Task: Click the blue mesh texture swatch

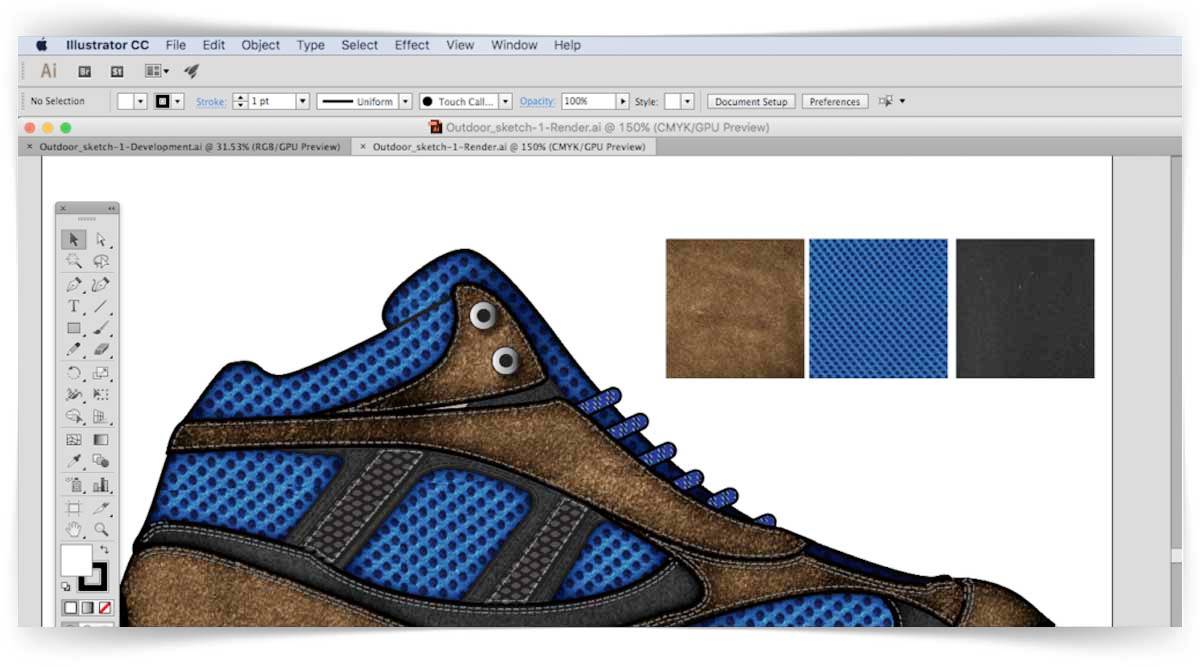Action: pyautogui.click(x=877, y=308)
